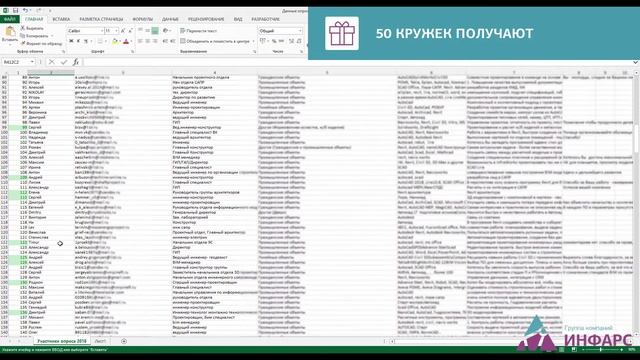This screenshot has height=360, width=640.
Task: Align text right in the cell
Action: [x=155, y=41]
